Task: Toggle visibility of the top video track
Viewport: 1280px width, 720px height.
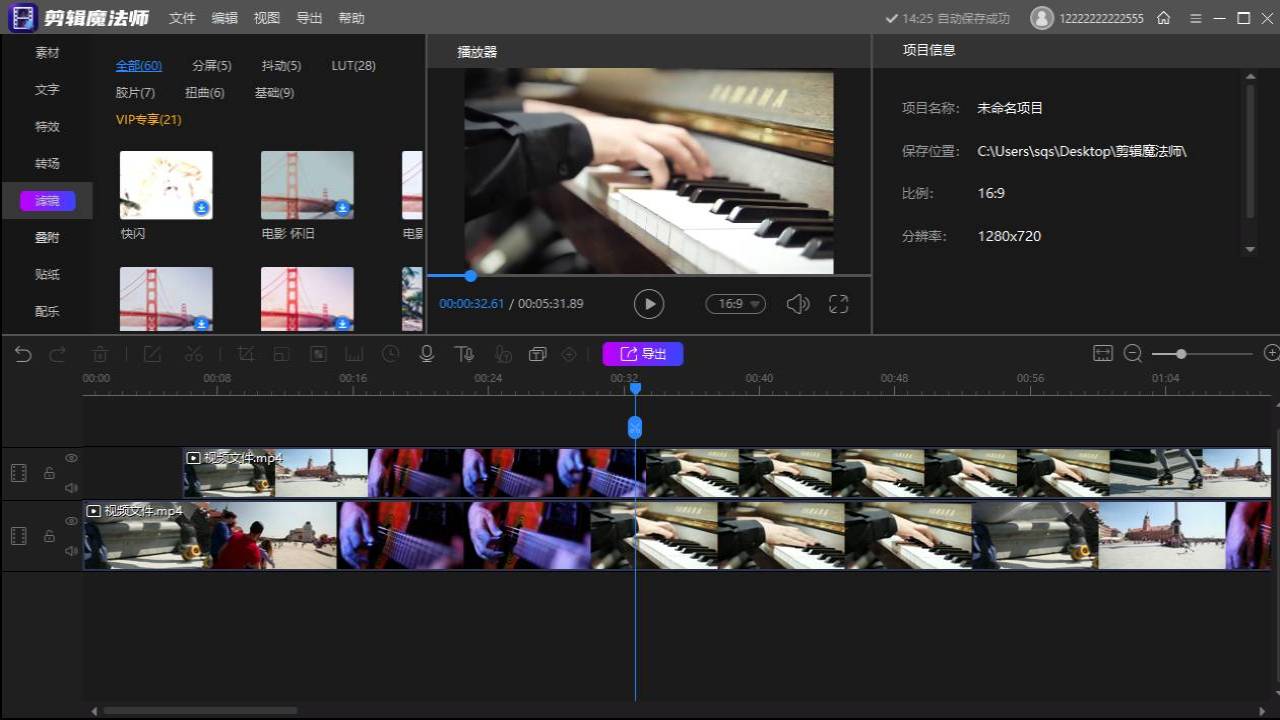Action: (x=71, y=458)
